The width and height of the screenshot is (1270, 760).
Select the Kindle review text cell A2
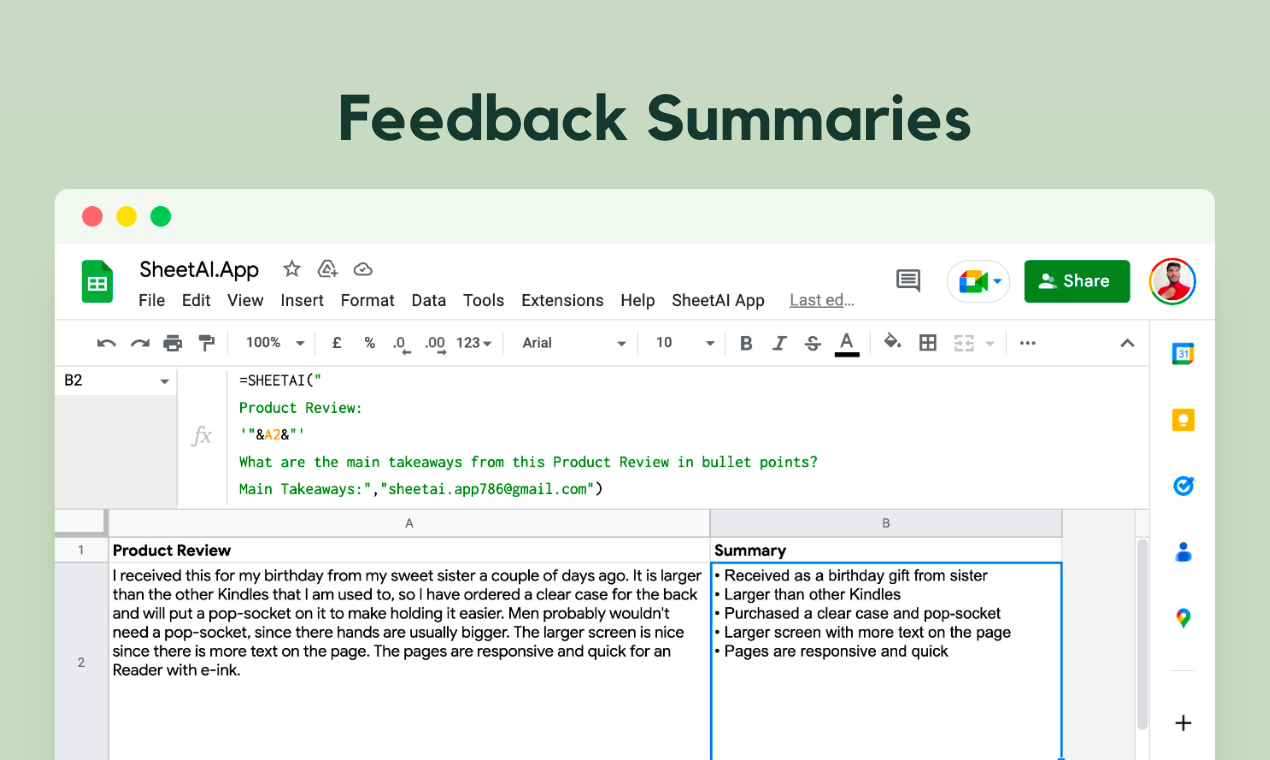[x=409, y=661]
